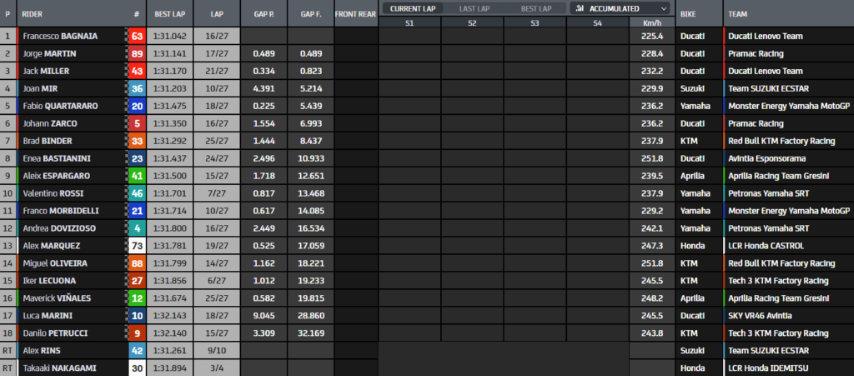The width and height of the screenshot is (854, 376).
Task: Open Ducati Lenovo Team for Jack Miller
Action: tap(765, 71)
